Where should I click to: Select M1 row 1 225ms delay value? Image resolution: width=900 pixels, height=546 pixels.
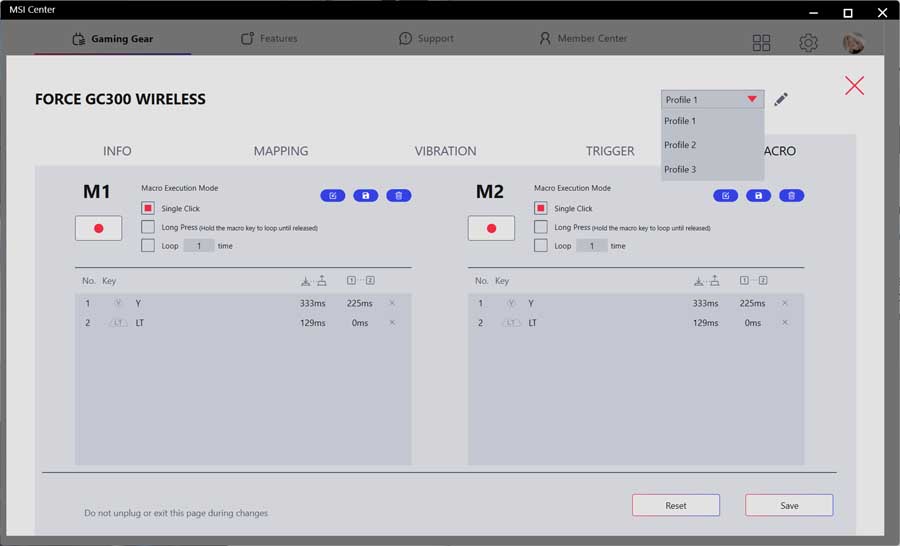click(x=359, y=303)
